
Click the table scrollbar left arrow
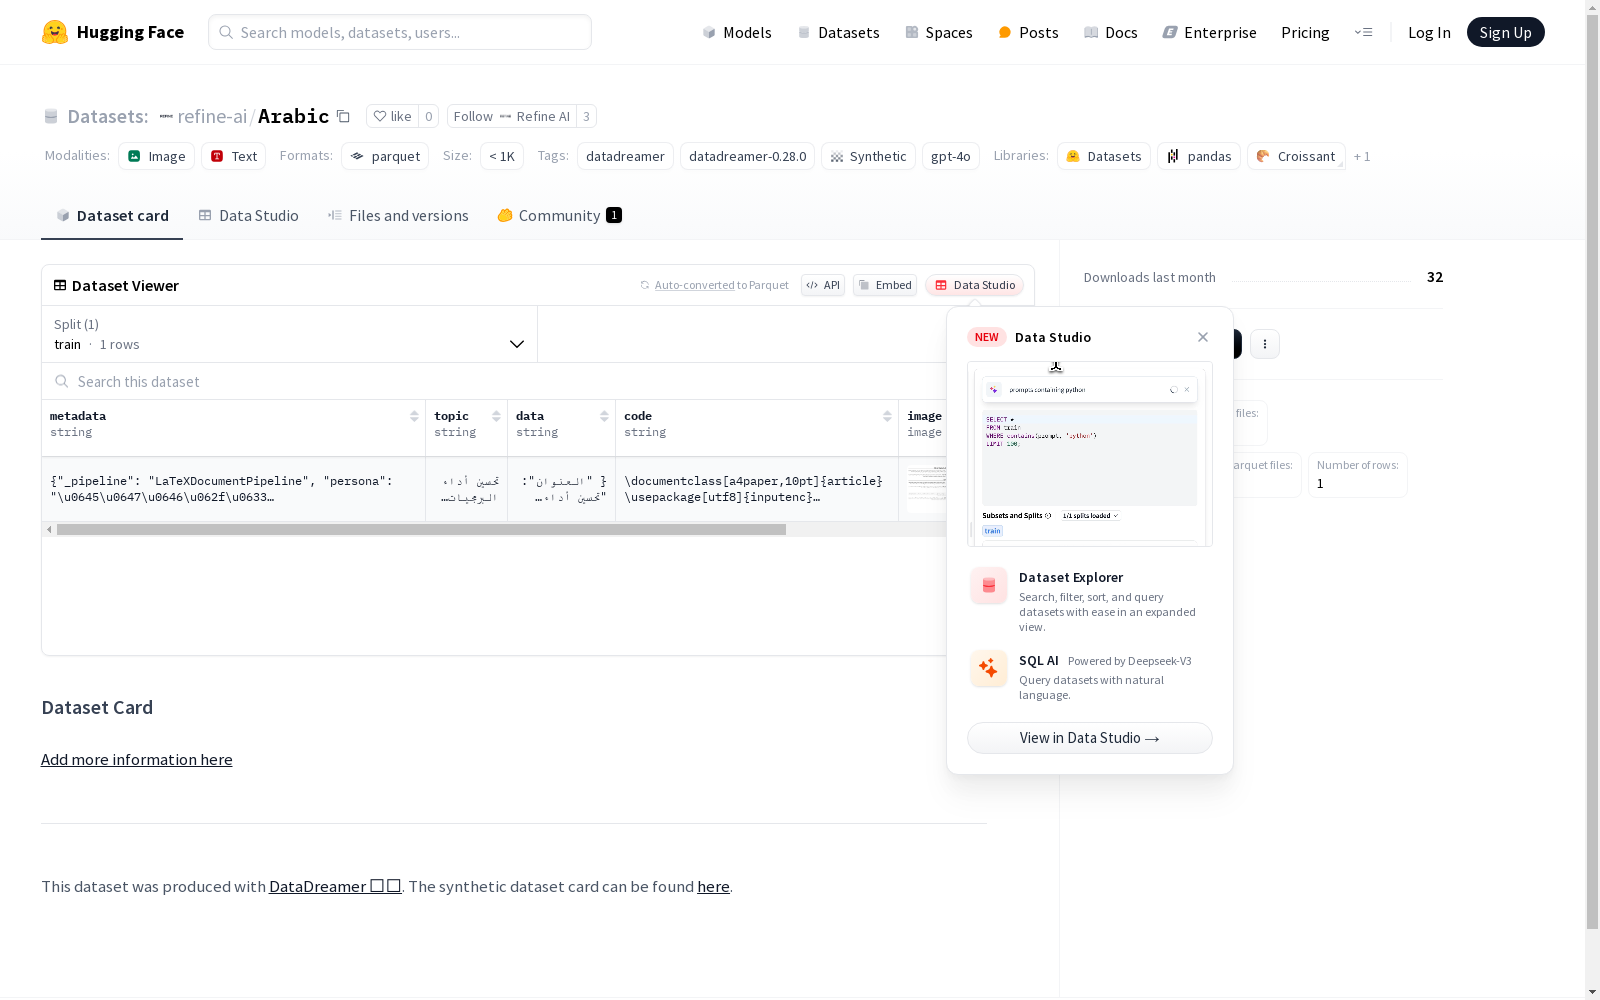tap(49, 529)
